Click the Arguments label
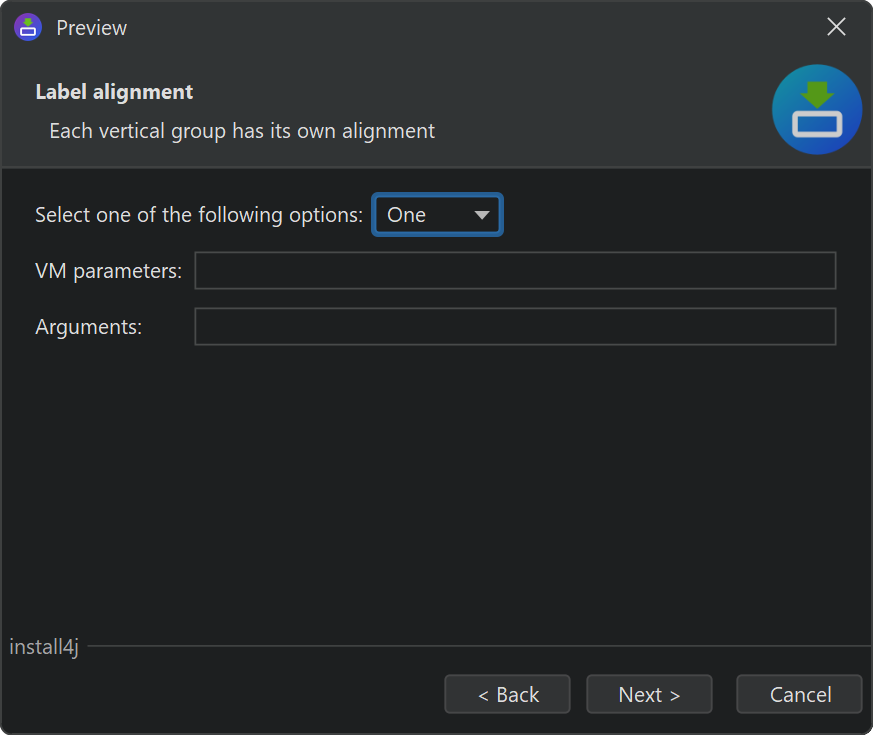 click(x=89, y=327)
